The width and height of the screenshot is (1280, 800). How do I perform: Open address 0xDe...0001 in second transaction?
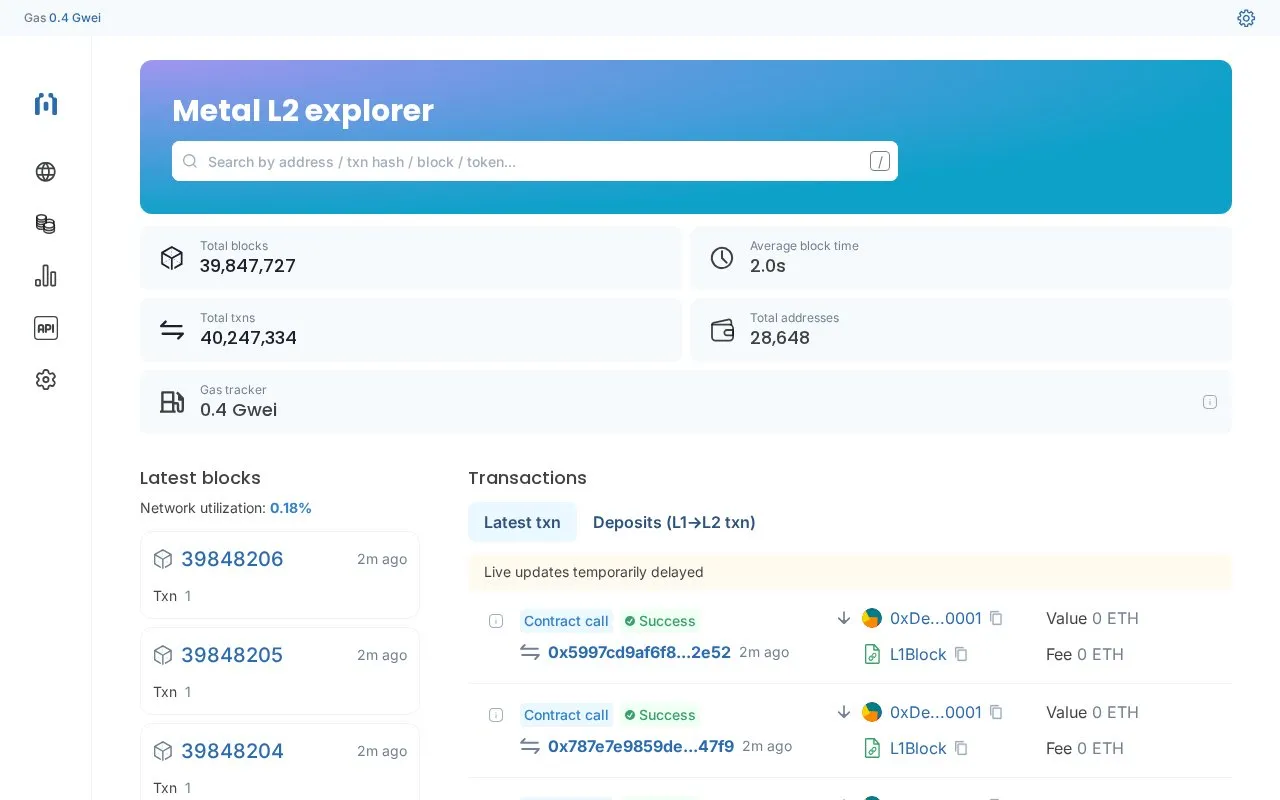point(935,712)
